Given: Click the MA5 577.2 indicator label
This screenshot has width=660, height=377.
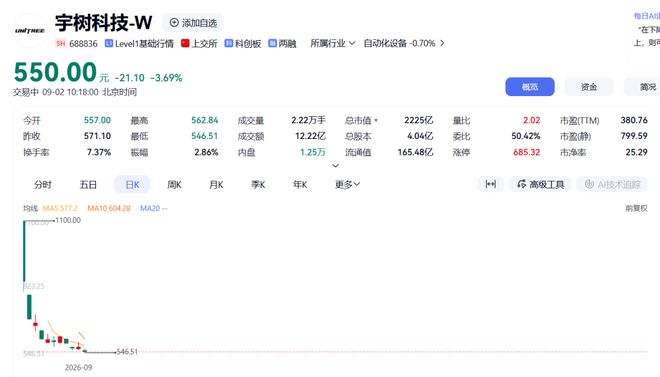Looking at the screenshot, I should (x=60, y=208).
